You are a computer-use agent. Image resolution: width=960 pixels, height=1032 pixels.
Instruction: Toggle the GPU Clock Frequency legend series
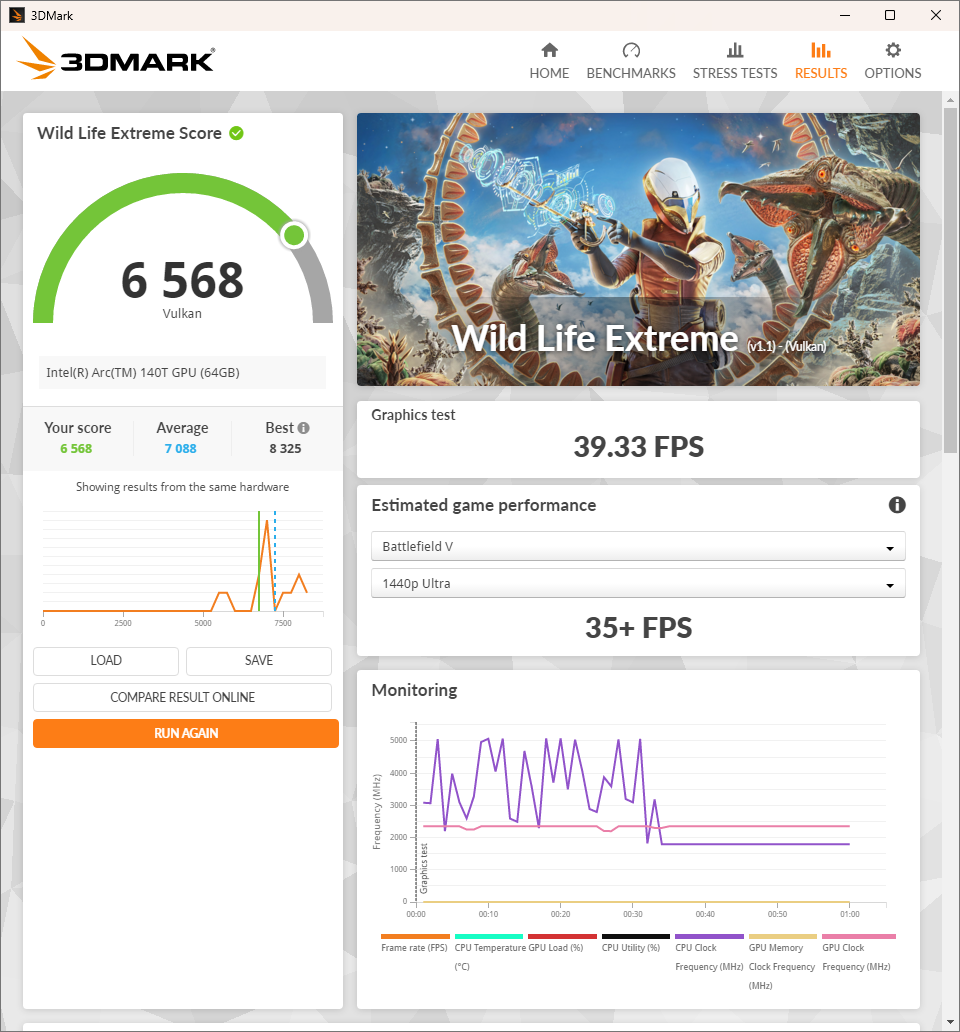[857, 948]
